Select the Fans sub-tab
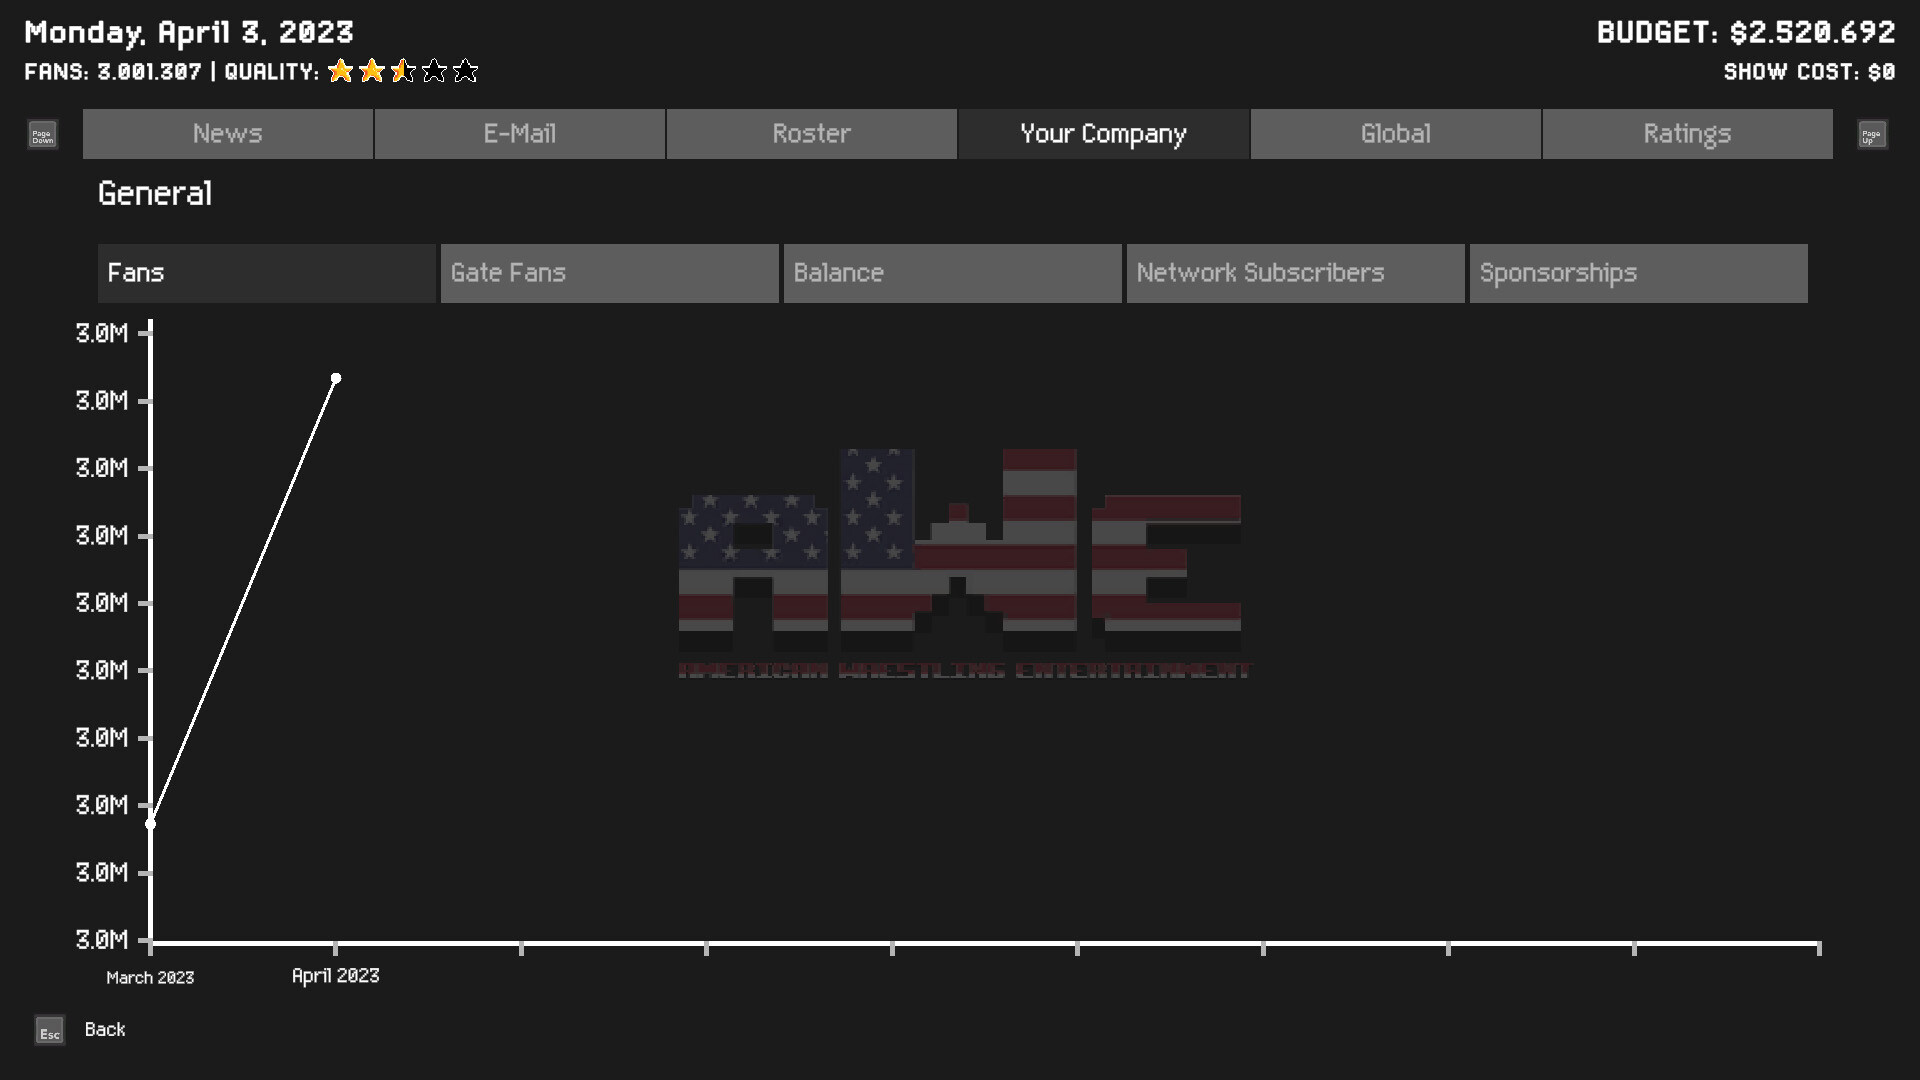This screenshot has height=1080, width=1920. pos(266,272)
